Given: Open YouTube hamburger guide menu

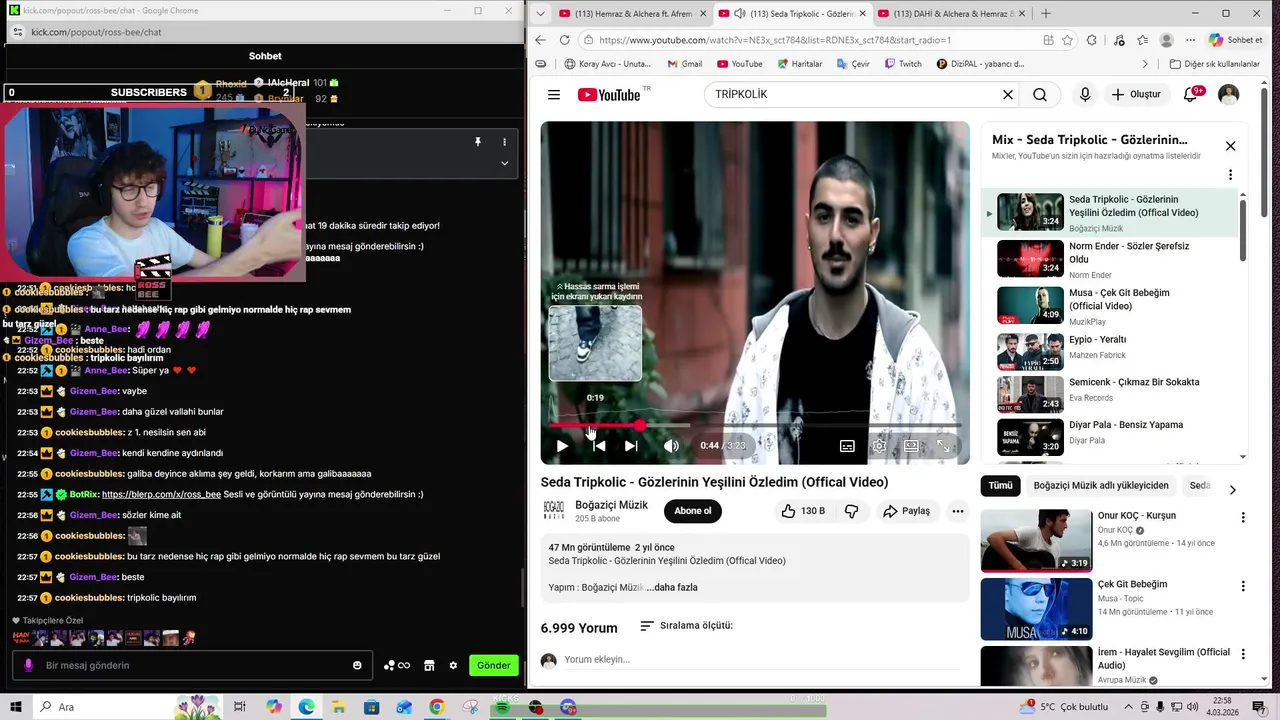Looking at the screenshot, I should [554, 95].
